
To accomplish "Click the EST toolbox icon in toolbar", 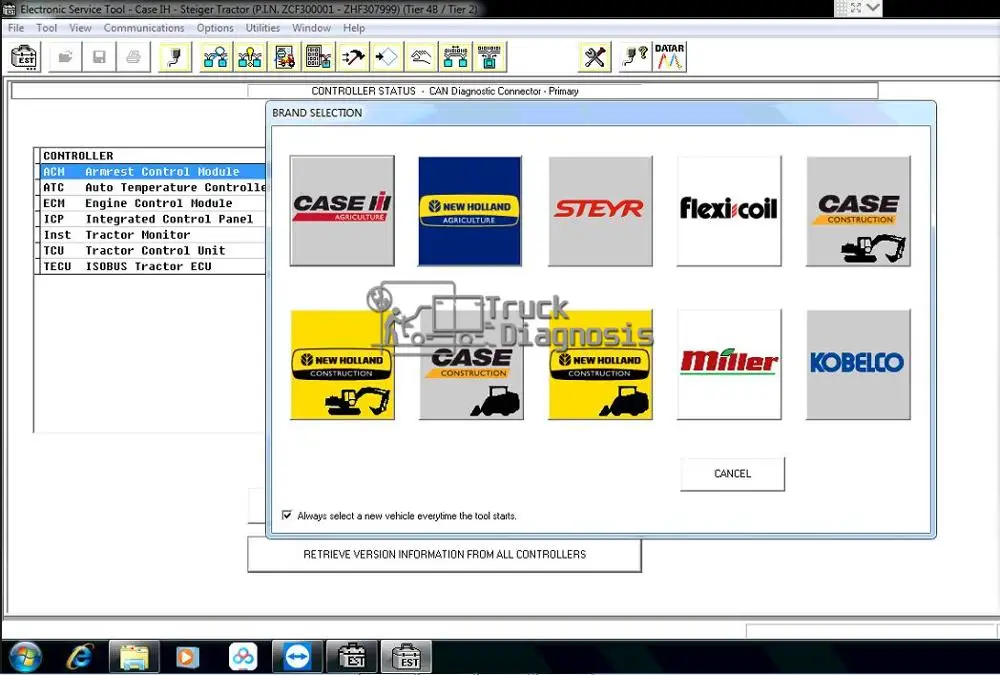I will point(25,57).
